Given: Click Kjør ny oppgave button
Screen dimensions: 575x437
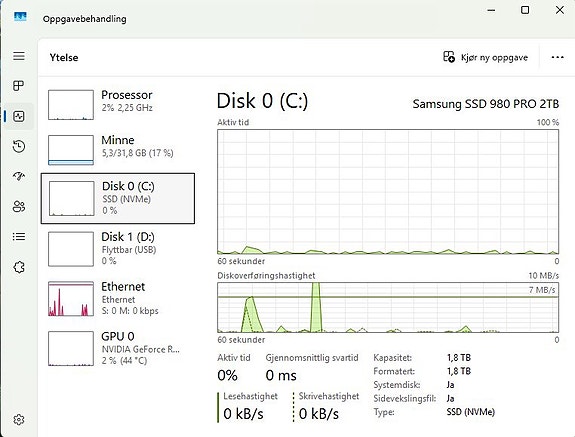Looking at the screenshot, I should pyautogui.click(x=485, y=57).
